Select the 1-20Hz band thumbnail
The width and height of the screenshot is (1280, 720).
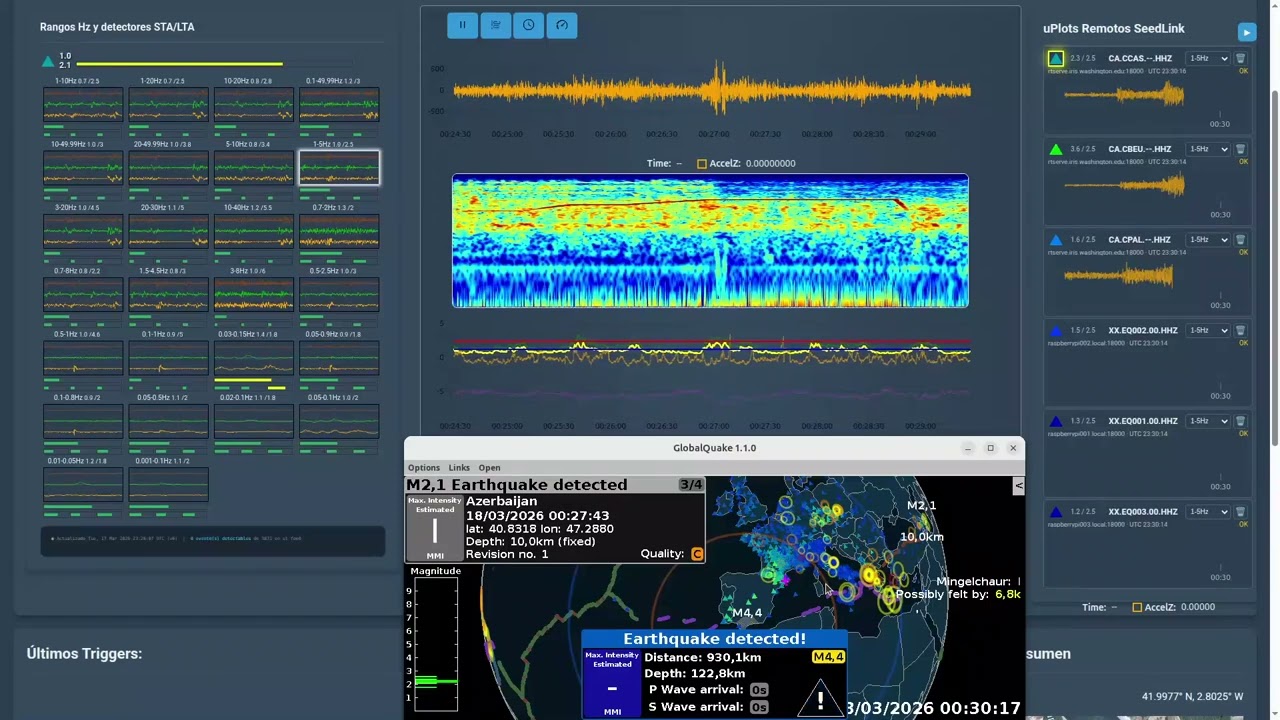(x=168, y=105)
